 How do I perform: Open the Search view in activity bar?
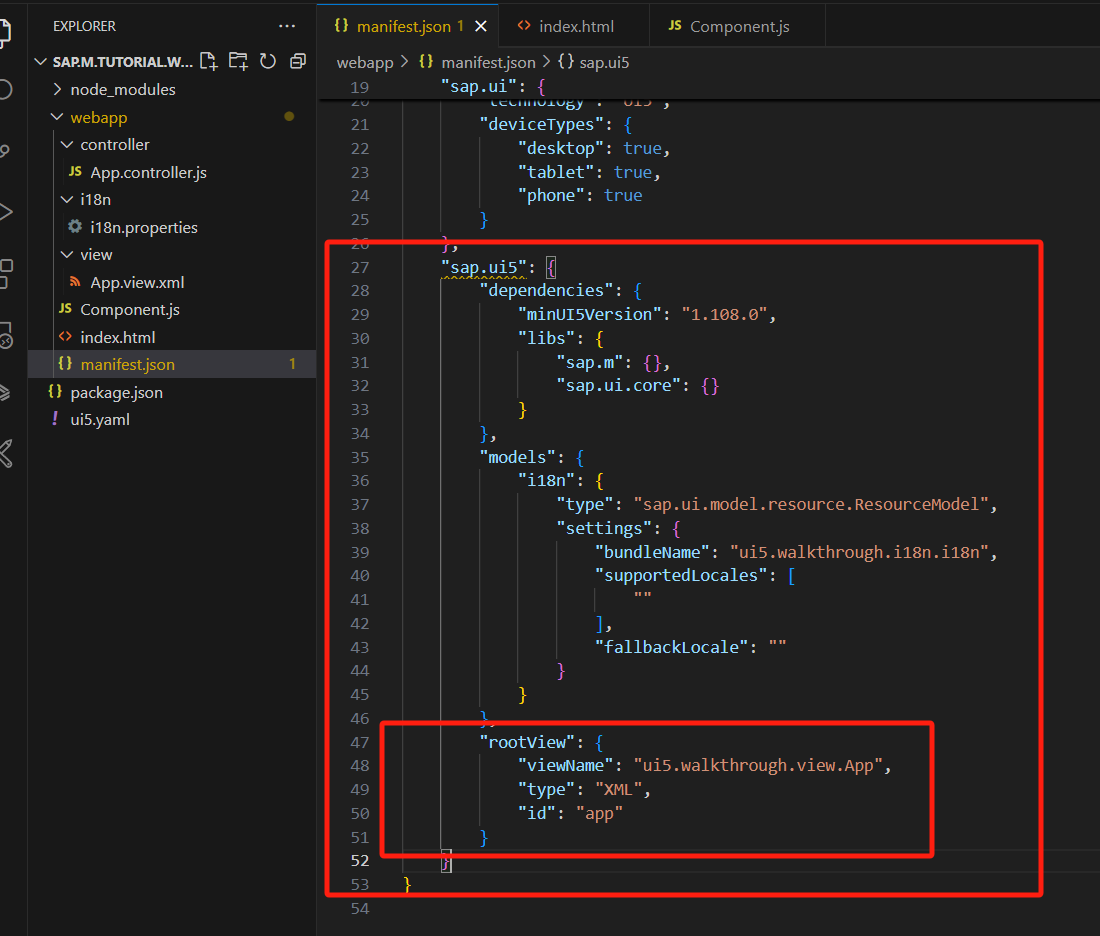6,91
